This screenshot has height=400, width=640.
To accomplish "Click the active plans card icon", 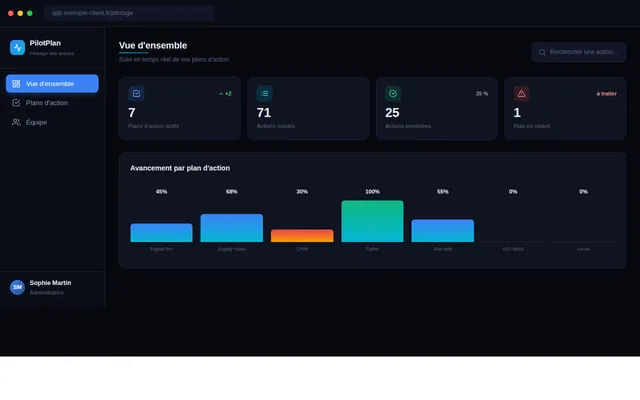I will tap(136, 93).
